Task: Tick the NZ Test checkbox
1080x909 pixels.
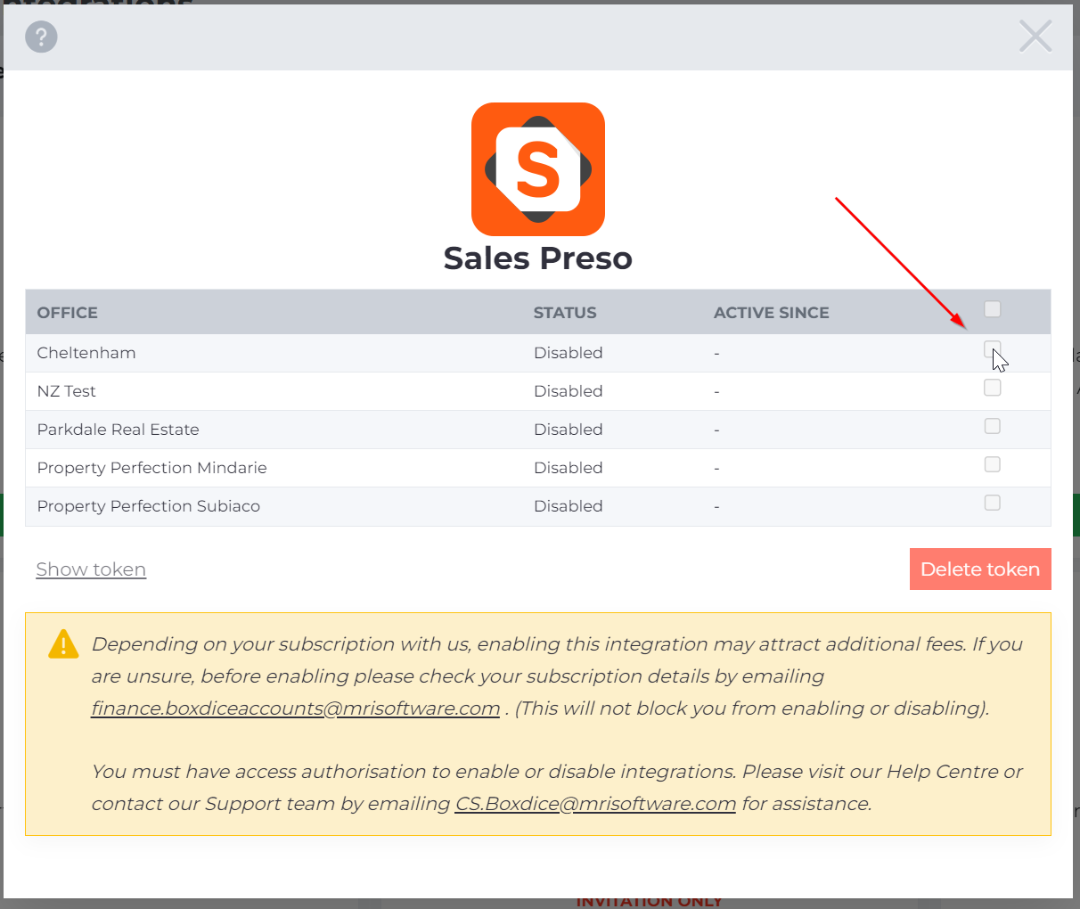Action: tap(993, 388)
